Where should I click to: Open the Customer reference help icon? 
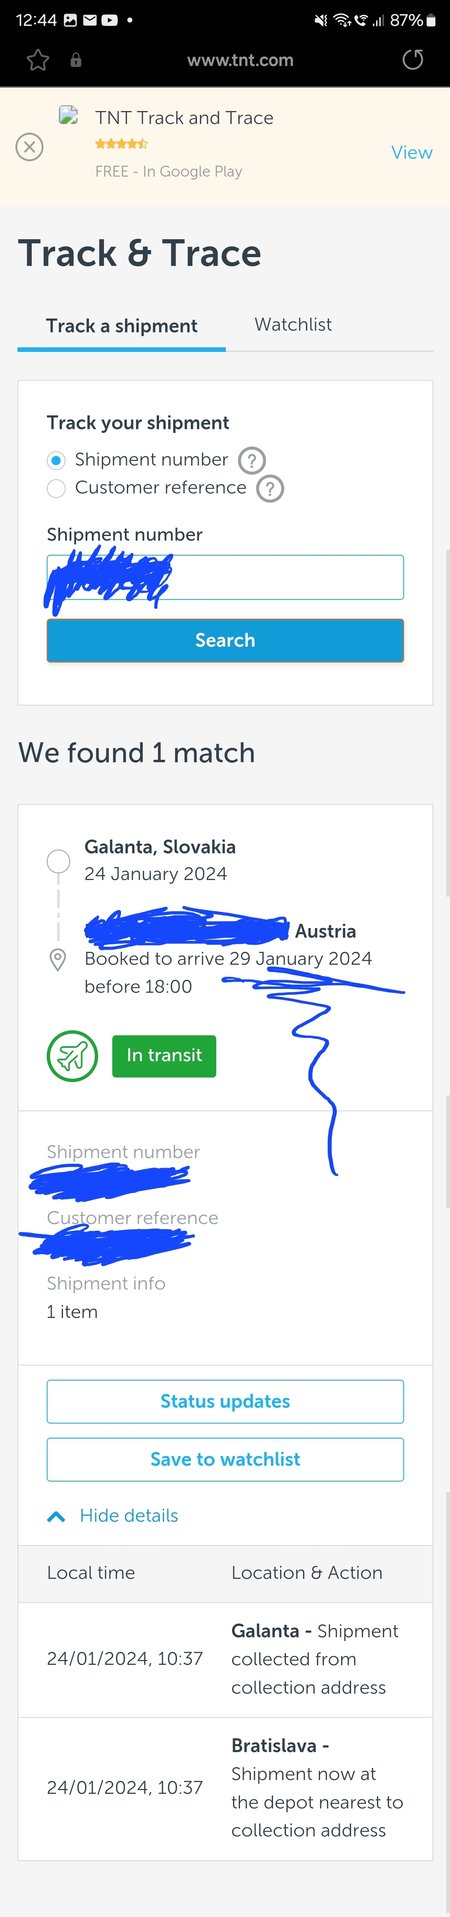(270, 489)
